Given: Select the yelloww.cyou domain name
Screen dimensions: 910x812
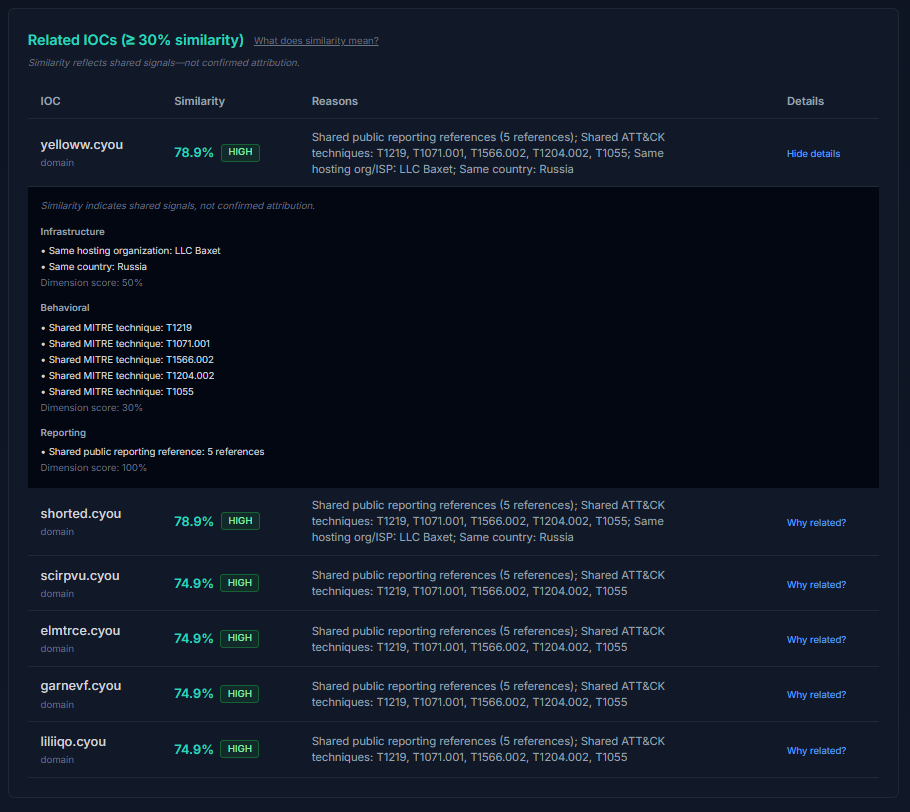Looking at the screenshot, I should (x=83, y=144).
